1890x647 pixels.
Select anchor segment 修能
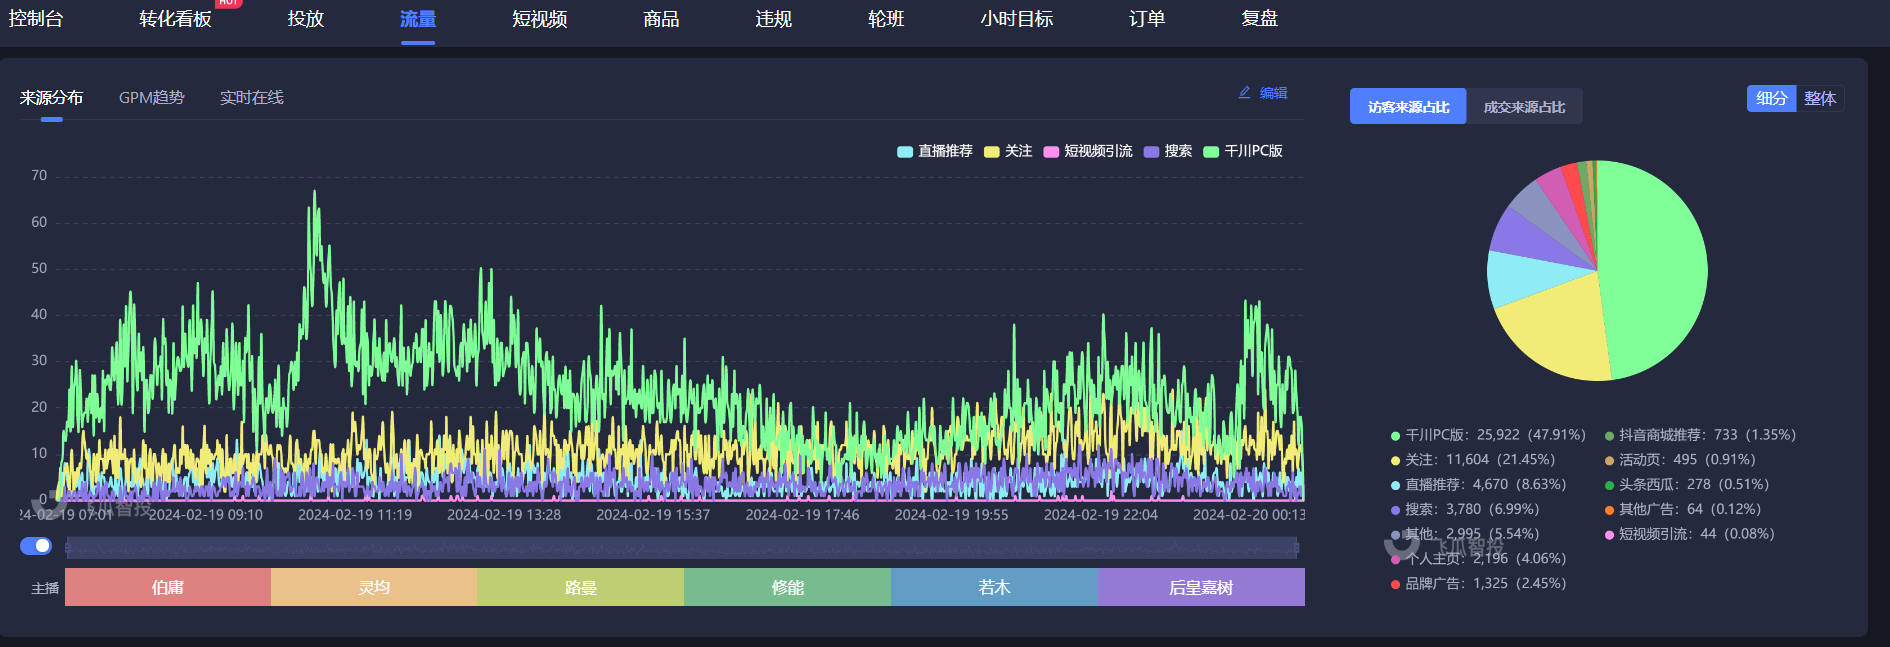[x=787, y=587]
